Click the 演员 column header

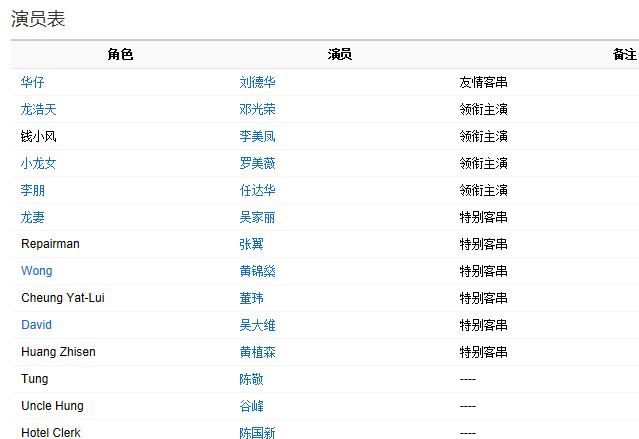339,54
